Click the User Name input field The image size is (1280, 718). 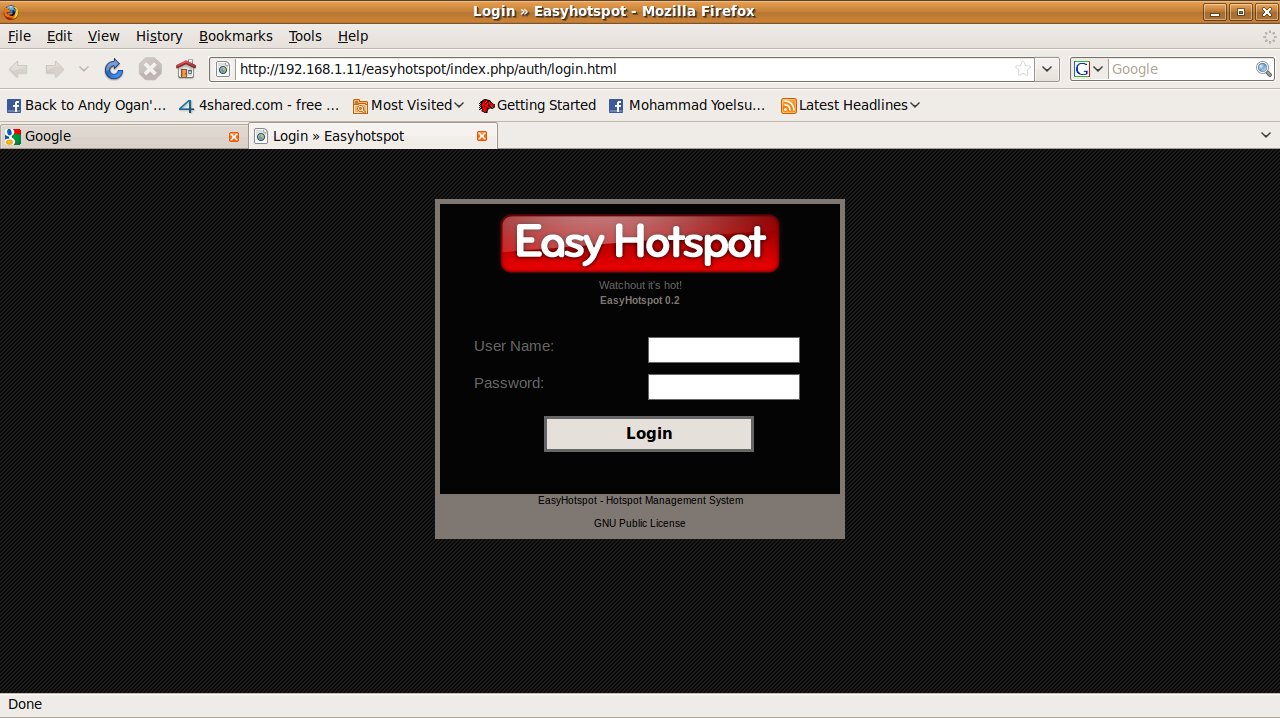tap(723, 350)
